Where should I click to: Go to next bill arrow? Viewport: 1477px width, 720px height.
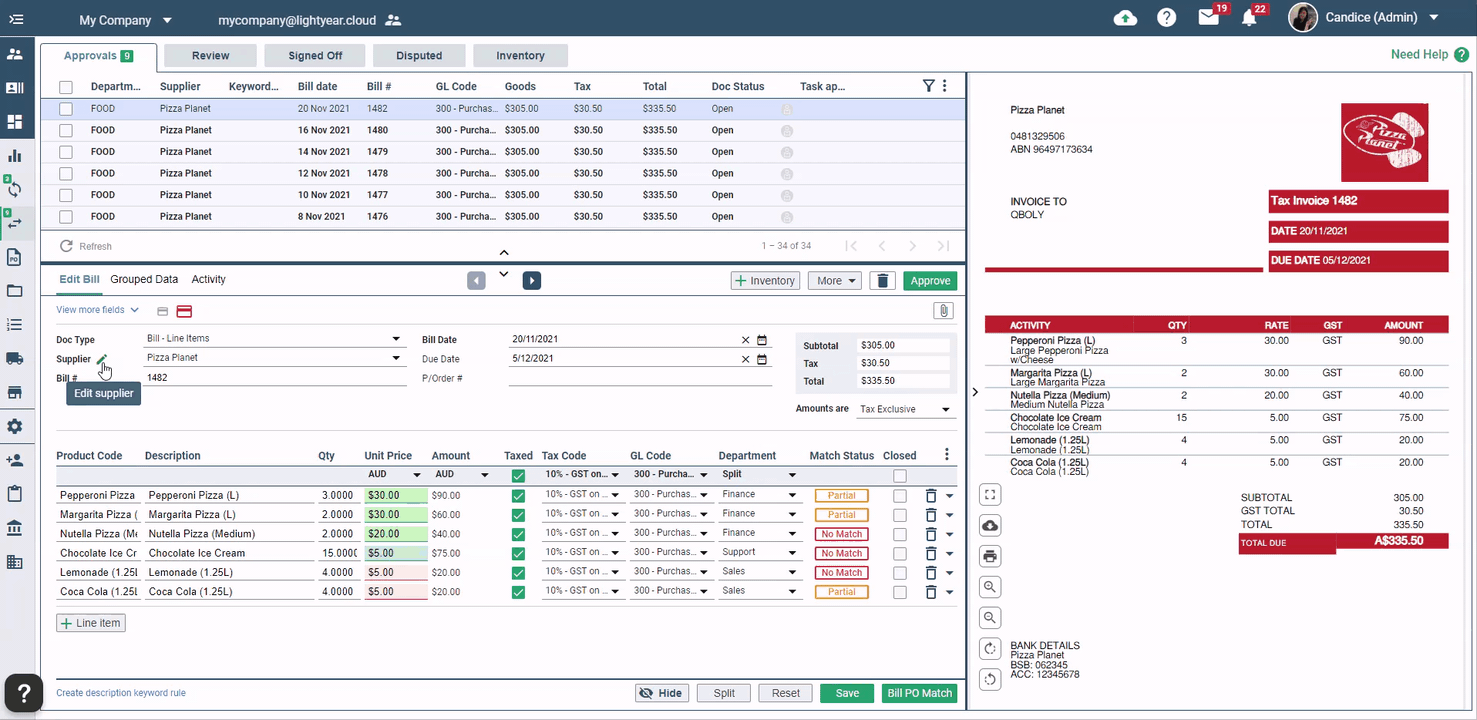(x=532, y=281)
